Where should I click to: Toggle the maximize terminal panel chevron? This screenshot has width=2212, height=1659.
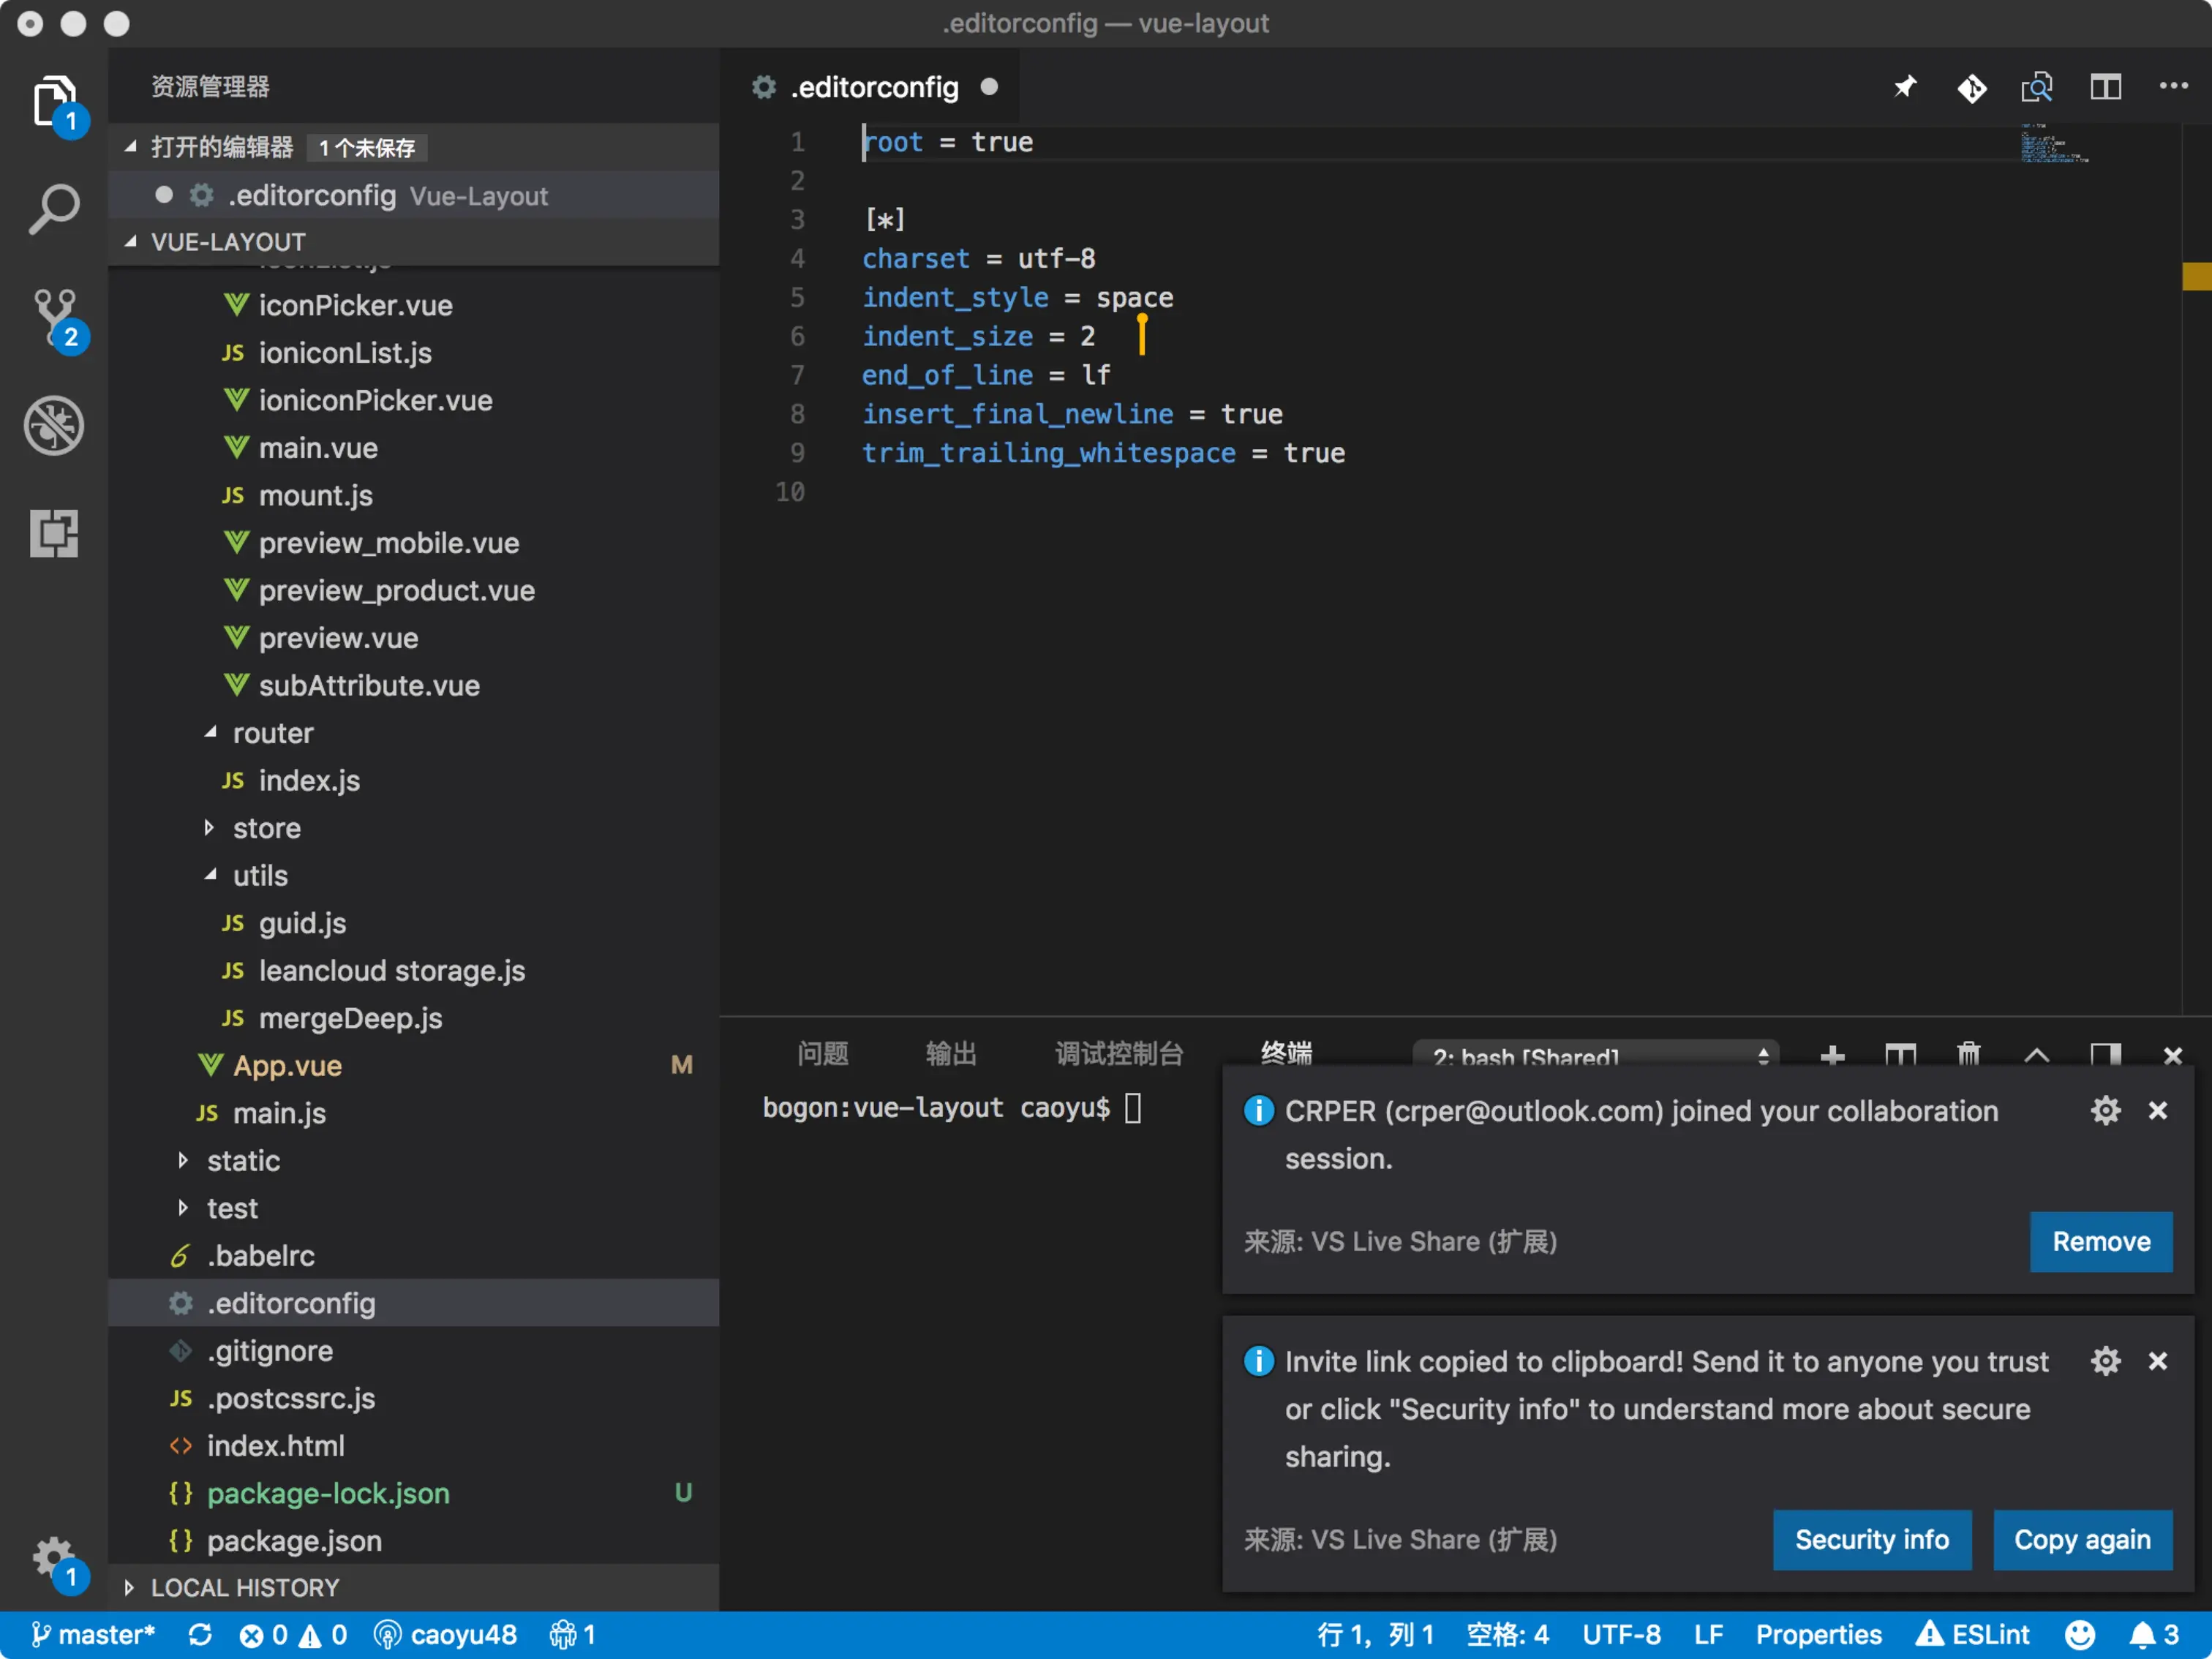pyautogui.click(x=2036, y=1055)
